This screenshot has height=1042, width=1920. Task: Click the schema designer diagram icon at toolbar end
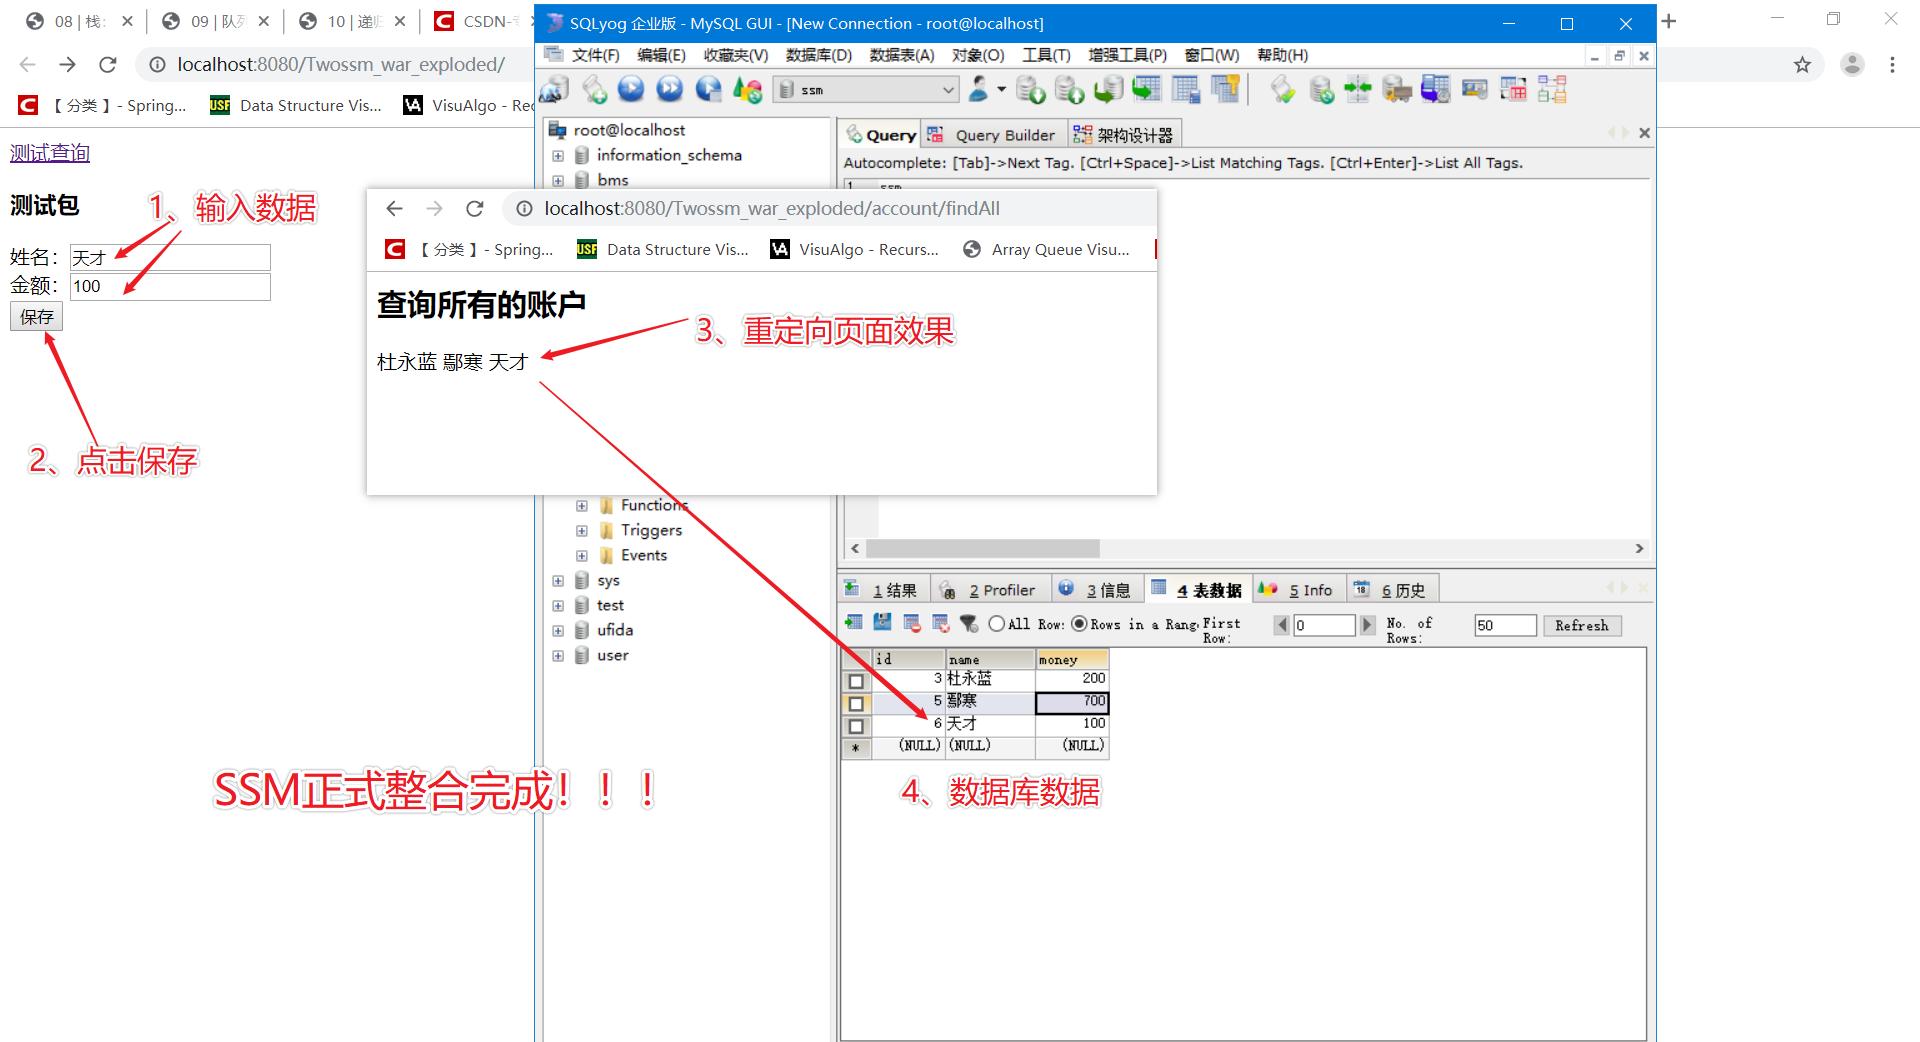pyautogui.click(x=1552, y=90)
